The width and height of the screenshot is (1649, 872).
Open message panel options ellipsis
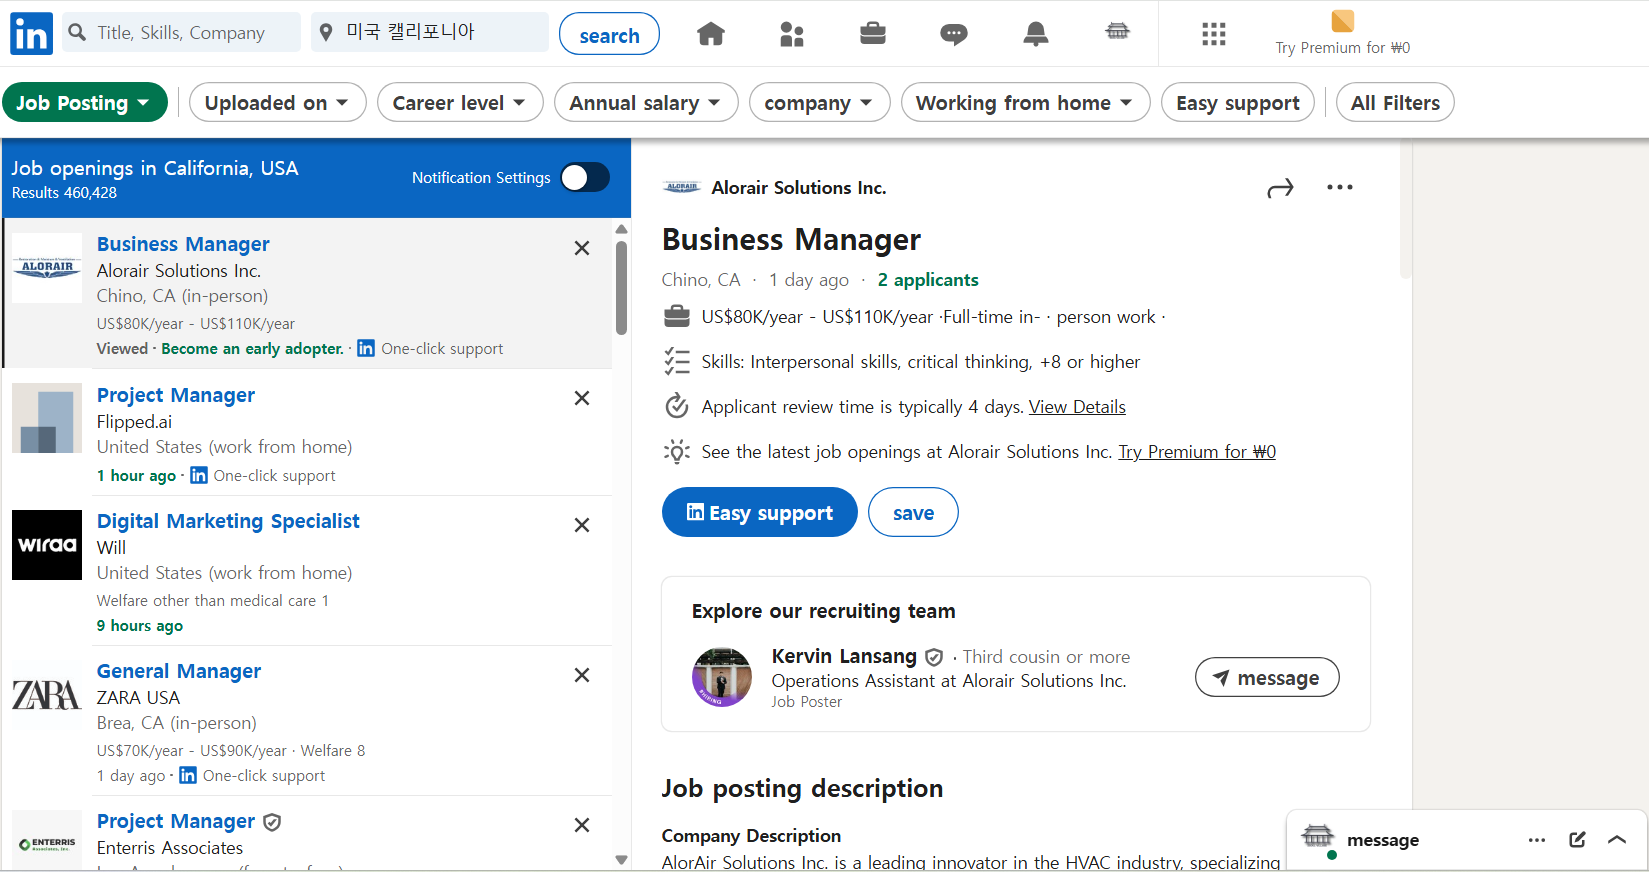pyautogui.click(x=1537, y=840)
